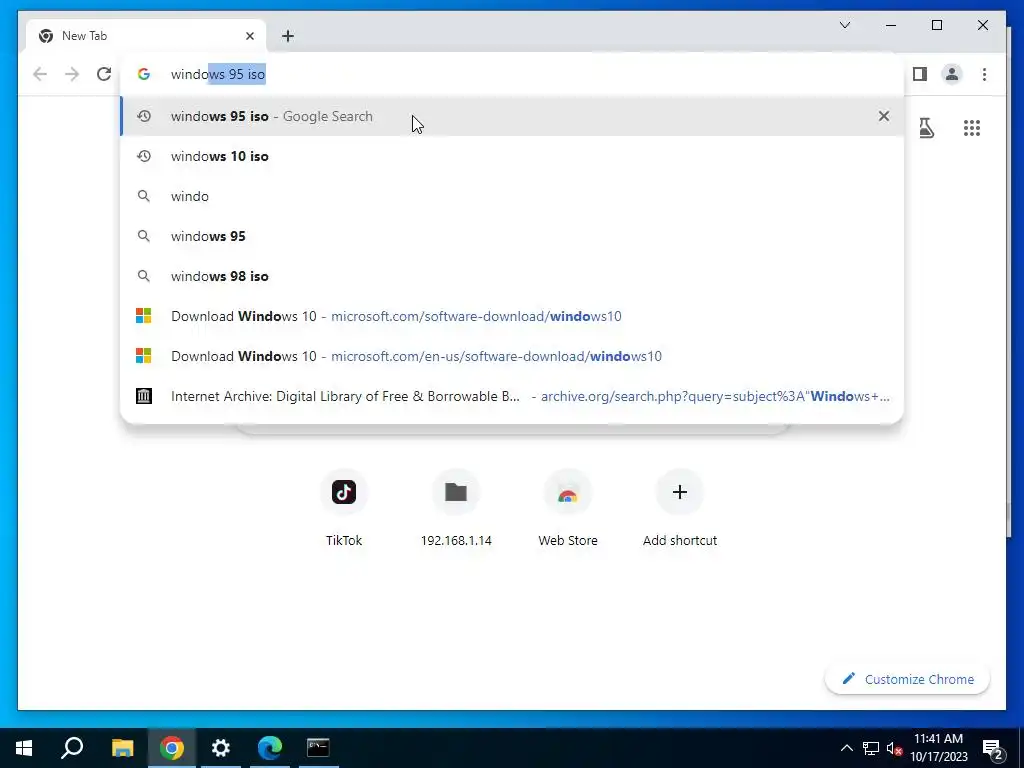This screenshot has width=1024, height=768.
Task: Select the New Tab tab
Action: 146,36
